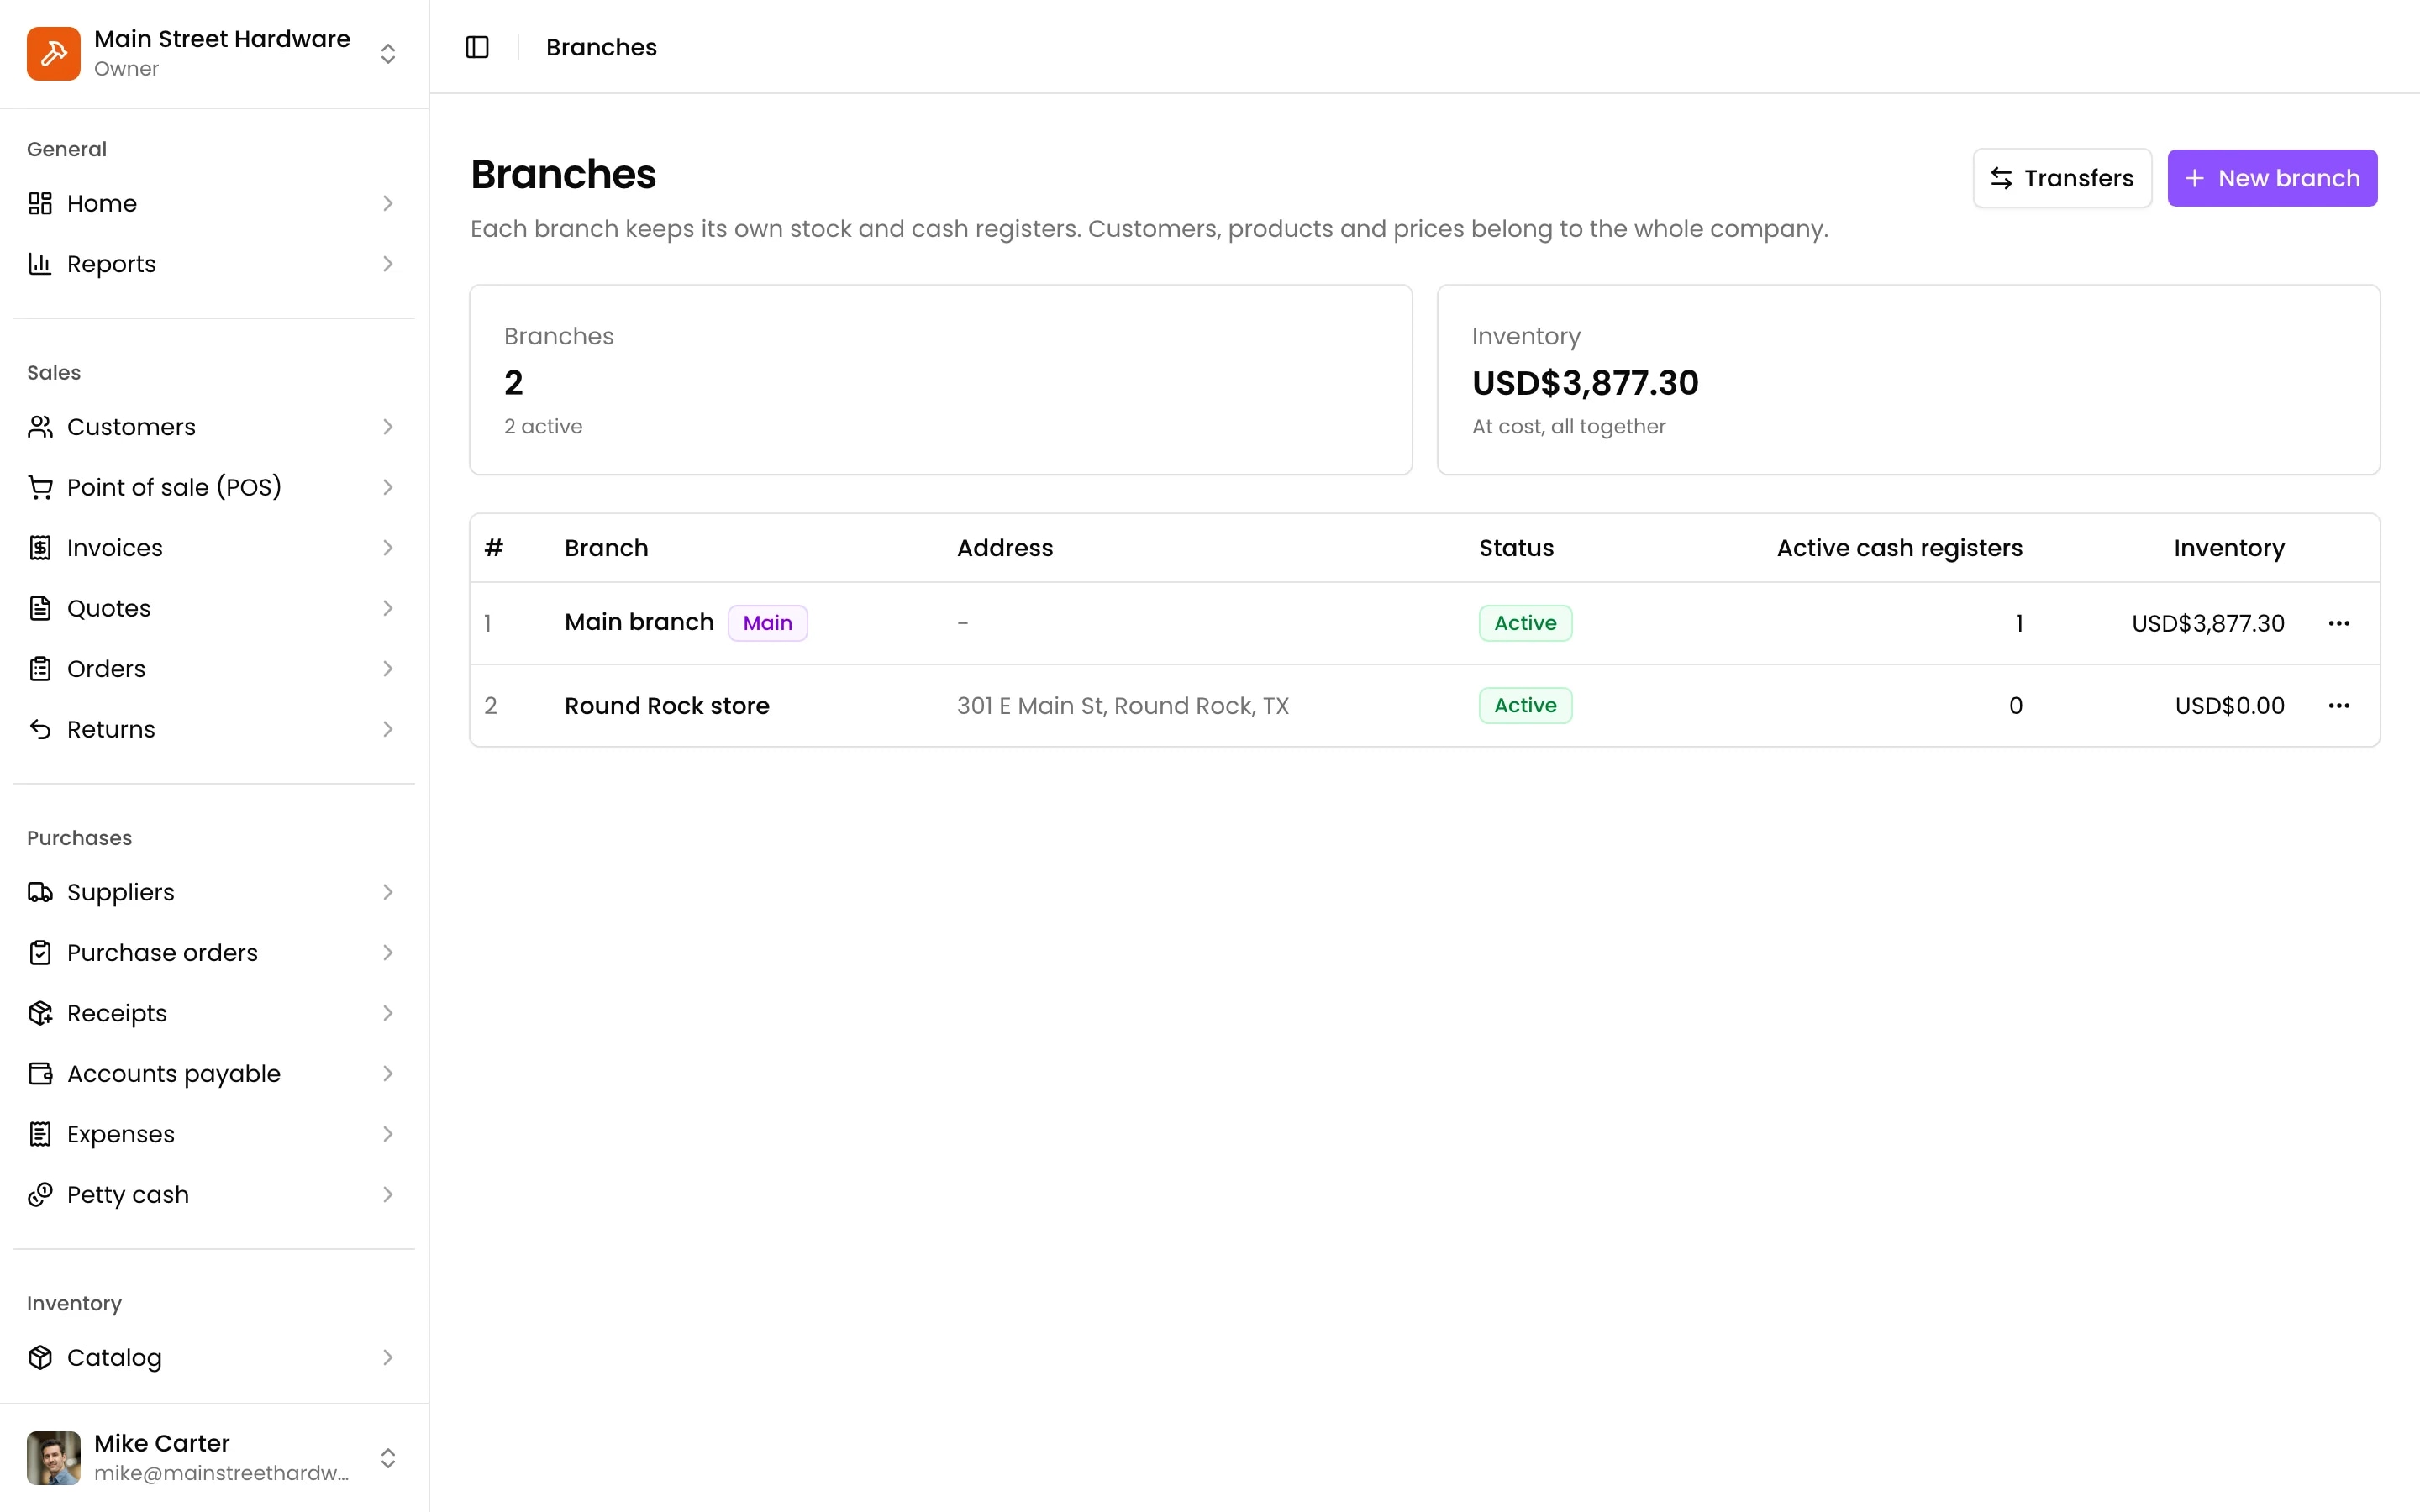The width and height of the screenshot is (2420, 1512).
Task: Click the Reports bar chart icon
Action: [40, 264]
